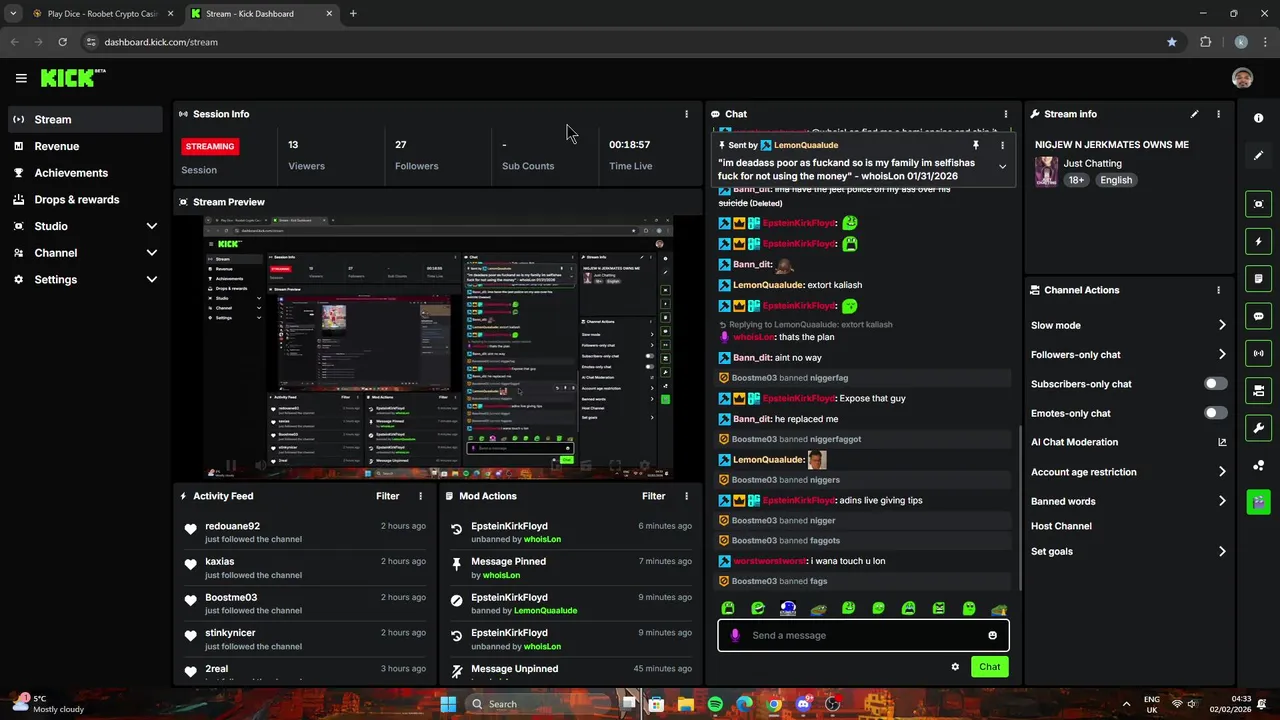Viewport: 1280px width, 720px height.
Task: Click the green Chat send button
Action: coord(989,667)
